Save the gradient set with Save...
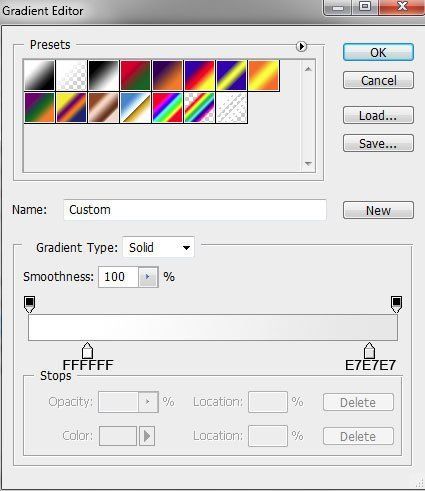Screen dimensions: 425x491 pyautogui.click(x=378, y=143)
